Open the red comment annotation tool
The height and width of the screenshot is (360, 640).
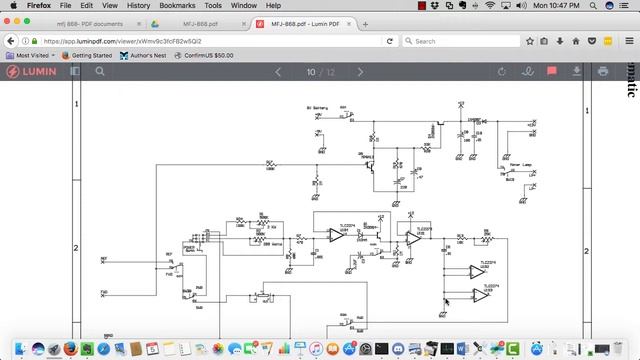pos(552,71)
